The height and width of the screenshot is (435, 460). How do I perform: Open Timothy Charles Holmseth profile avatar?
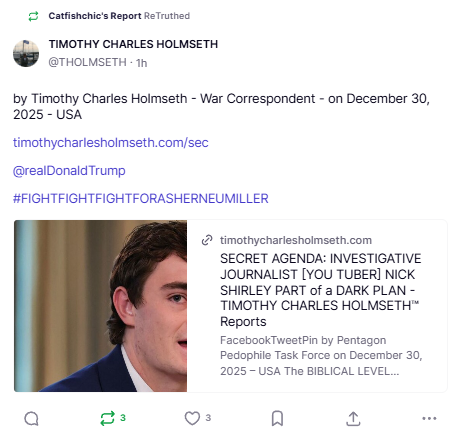tap(26, 53)
